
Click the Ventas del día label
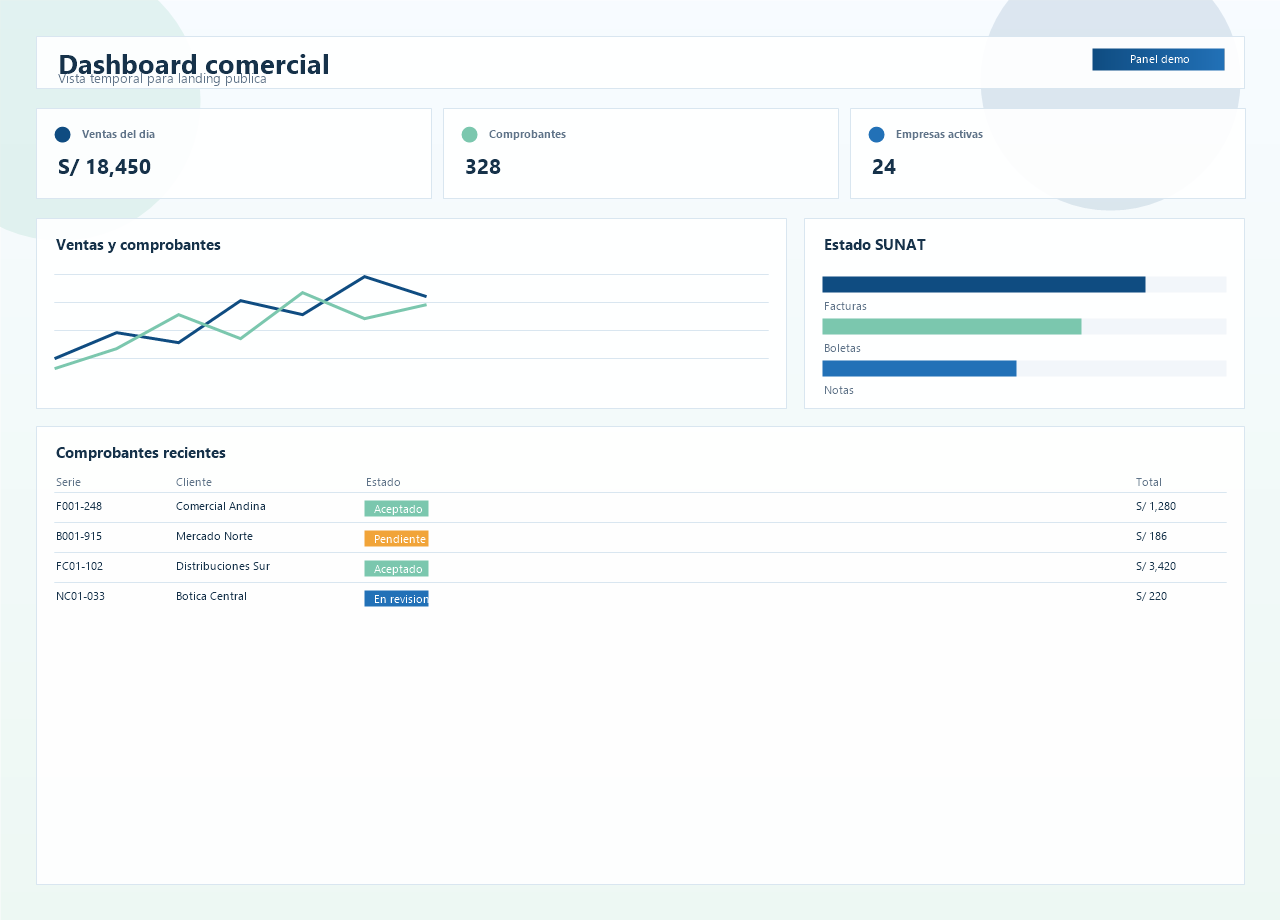point(118,134)
